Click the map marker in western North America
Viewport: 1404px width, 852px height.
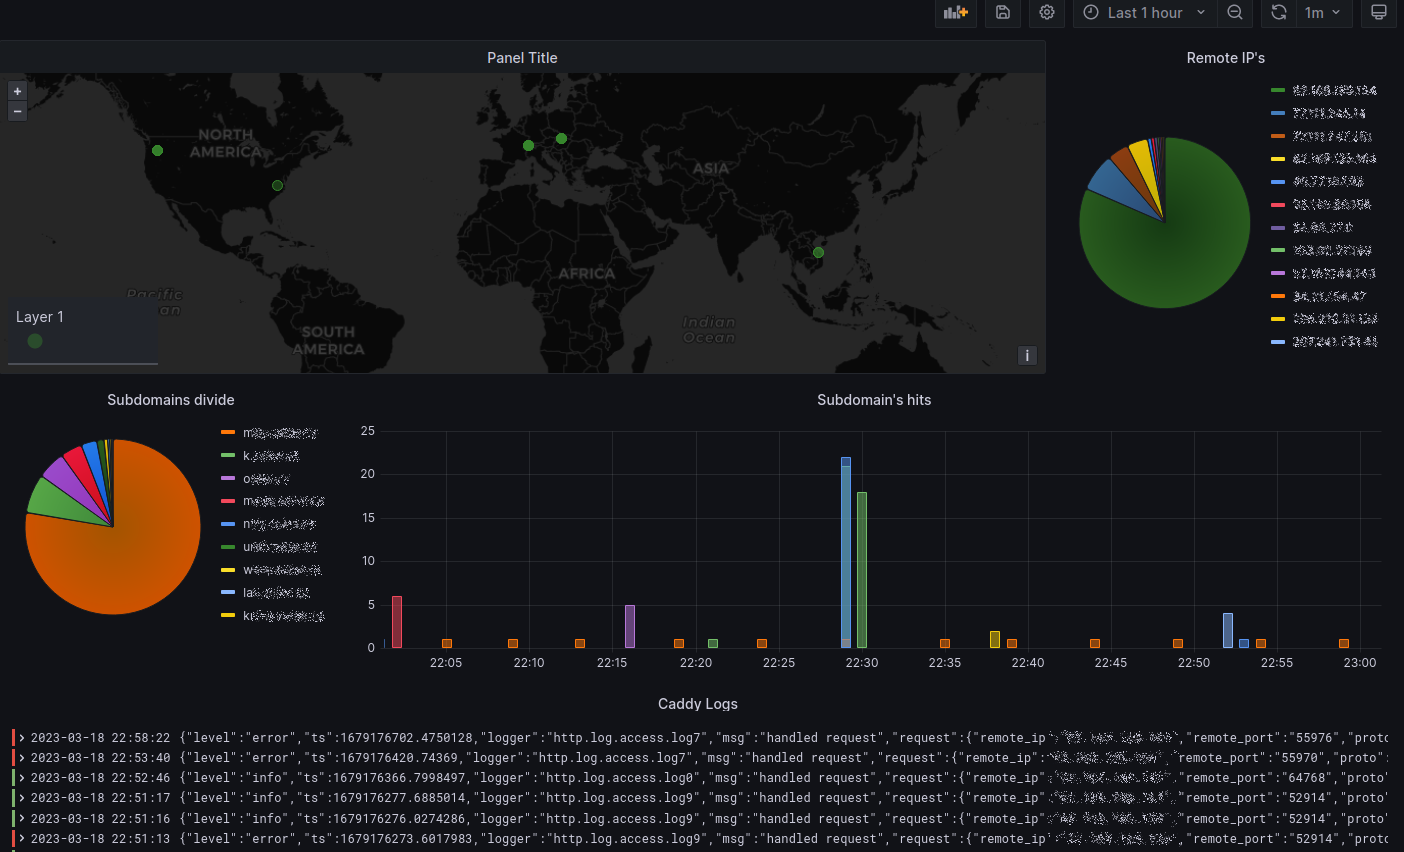point(157,151)
